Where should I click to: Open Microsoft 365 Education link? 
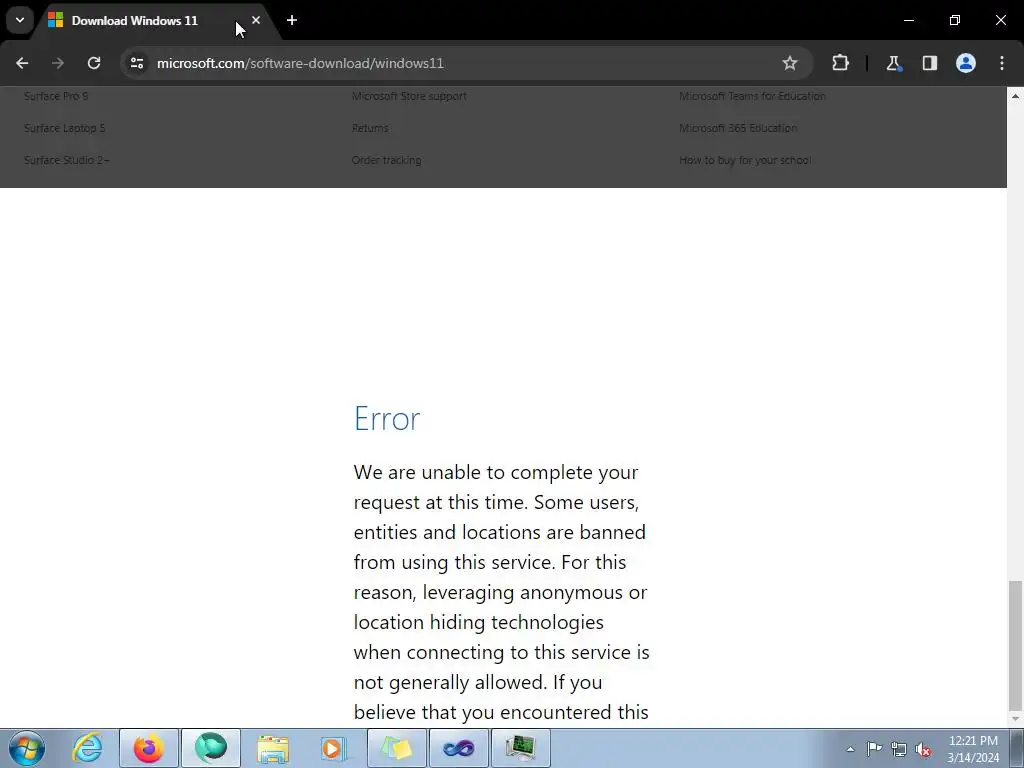738,128
